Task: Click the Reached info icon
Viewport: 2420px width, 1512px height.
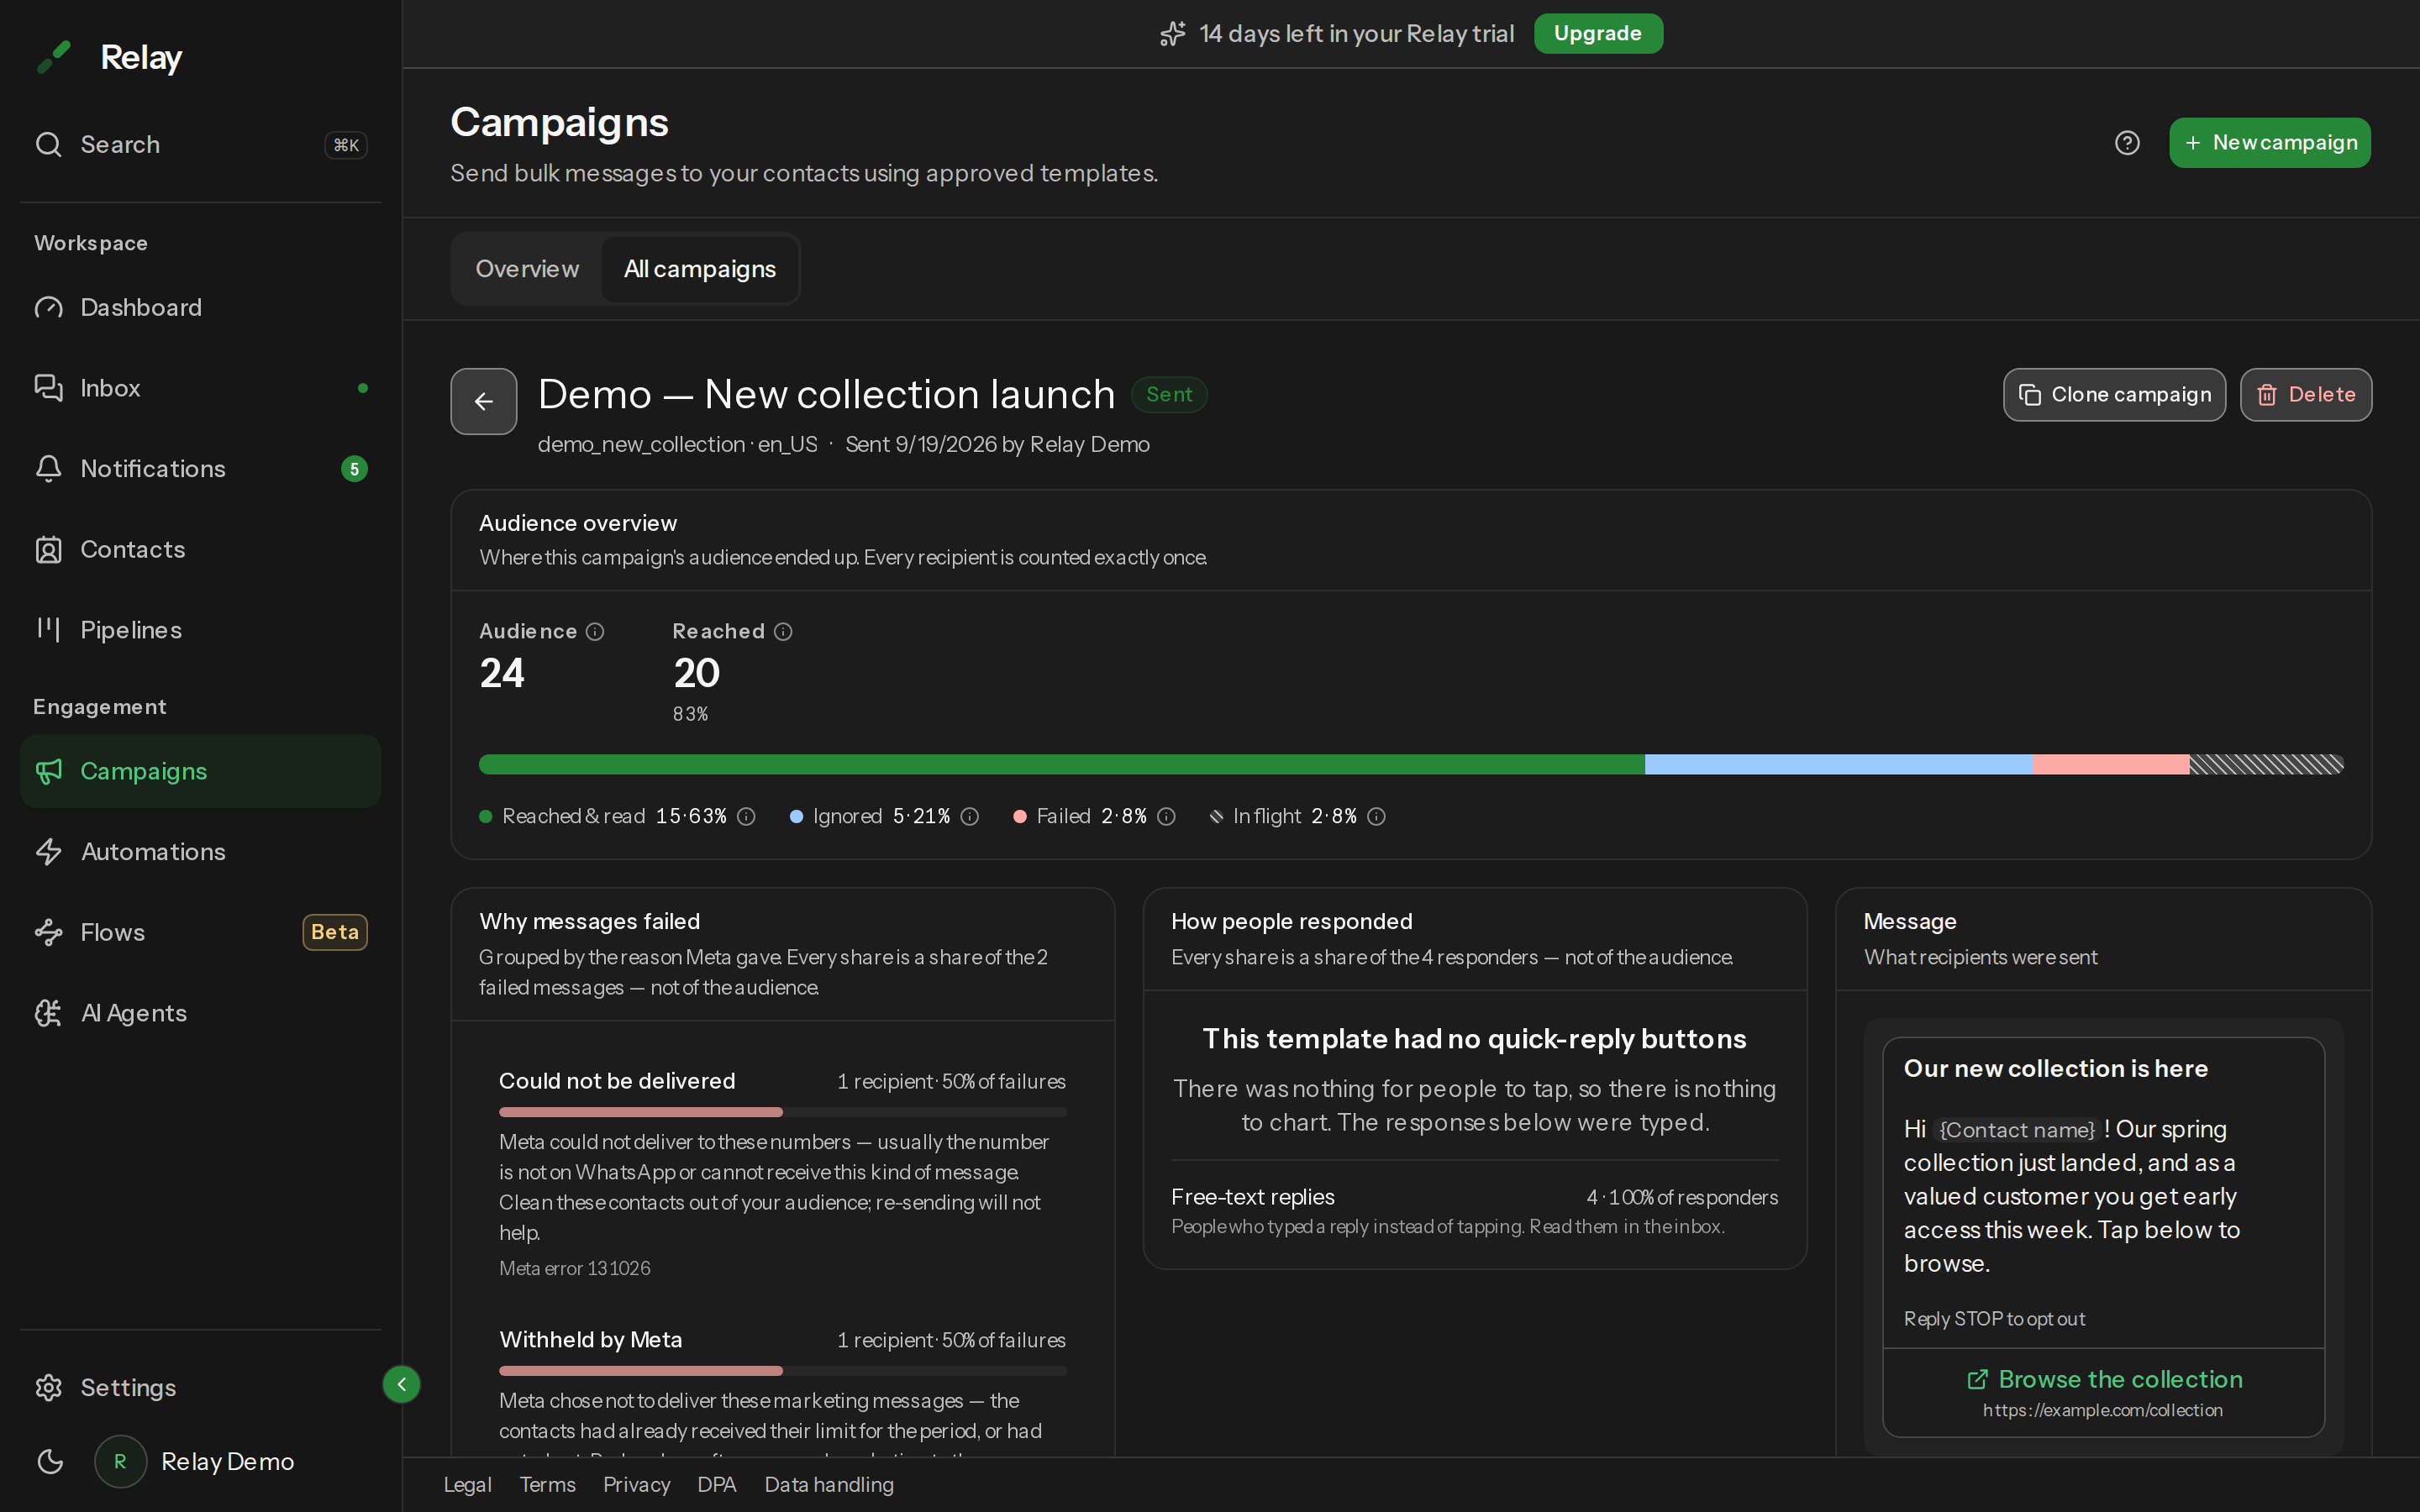Action: (x=783, y=632)
